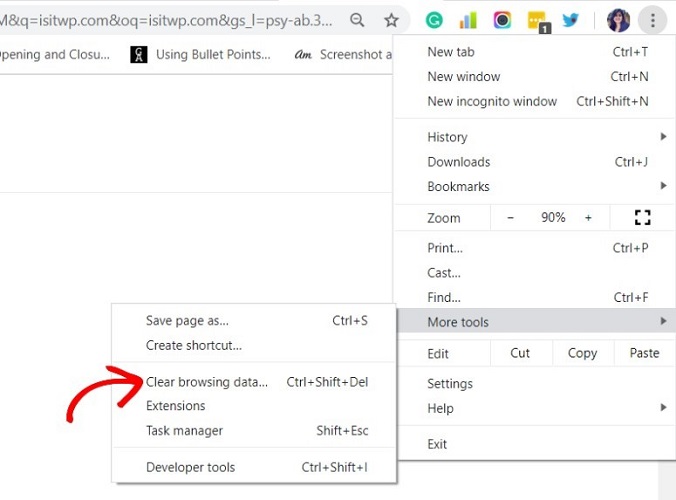Decrease zoom with the minus button

(x=510, y=218)
